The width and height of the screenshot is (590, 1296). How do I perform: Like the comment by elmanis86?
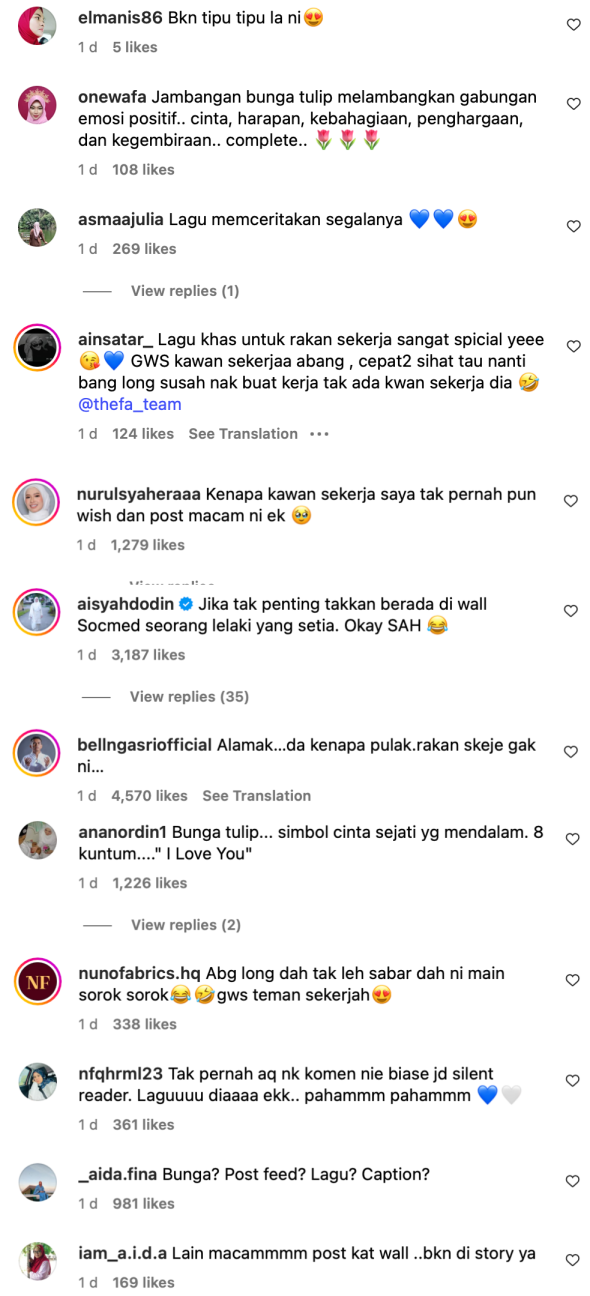click(x=573, y=25)
